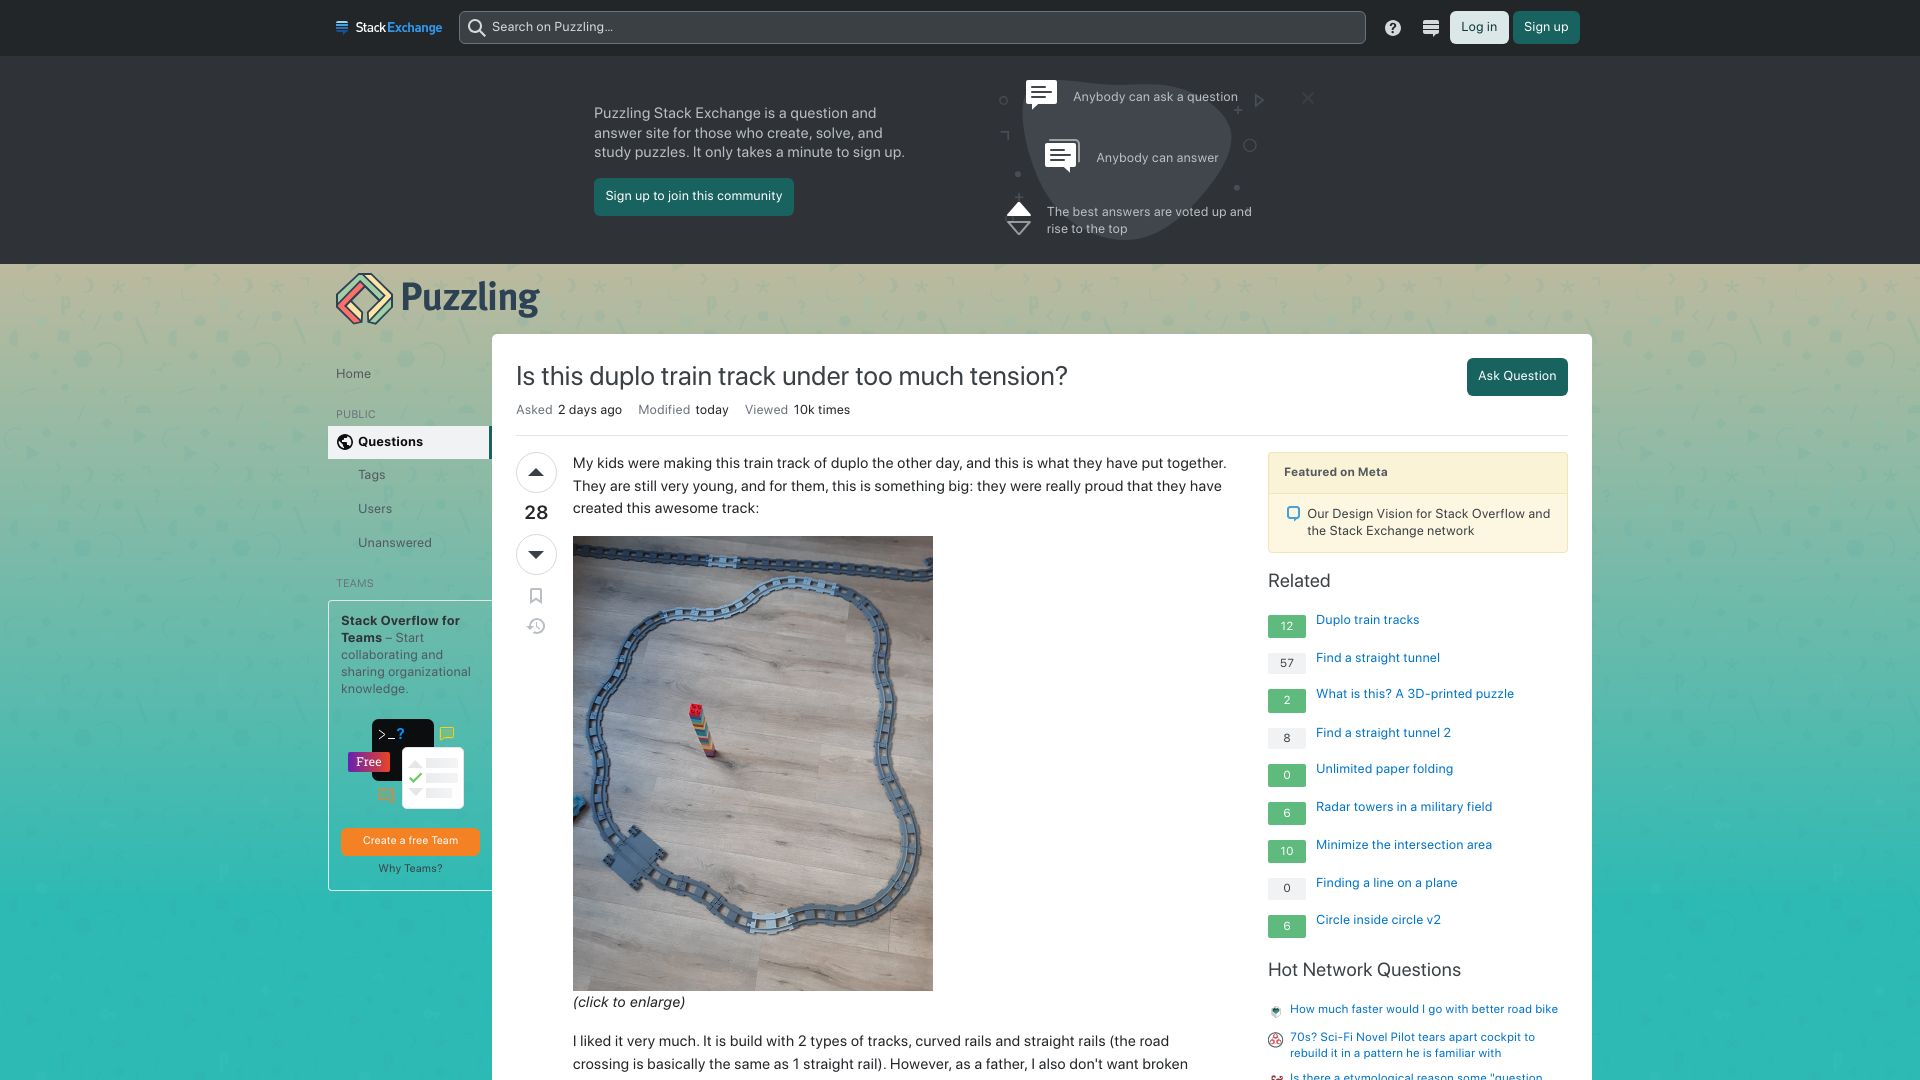Open Circle inside circle v2 question
Screen dimensions: 1920x1080
coord(1378,920)
